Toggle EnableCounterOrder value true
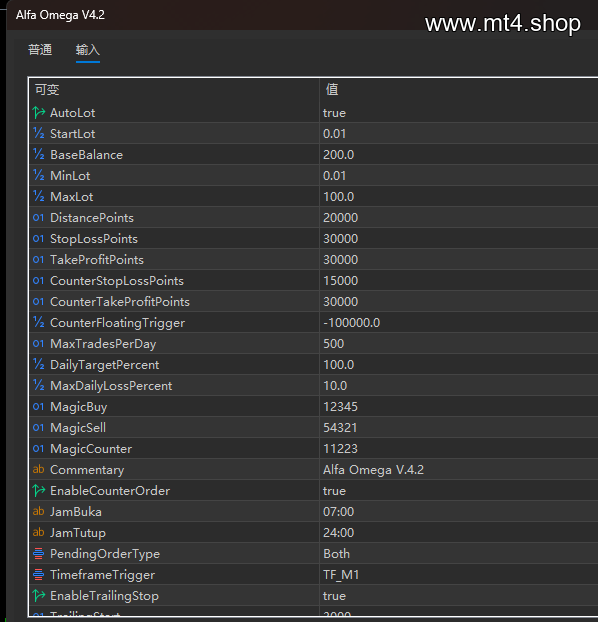Viewport: 598px width, 622px height. point(459,490)
